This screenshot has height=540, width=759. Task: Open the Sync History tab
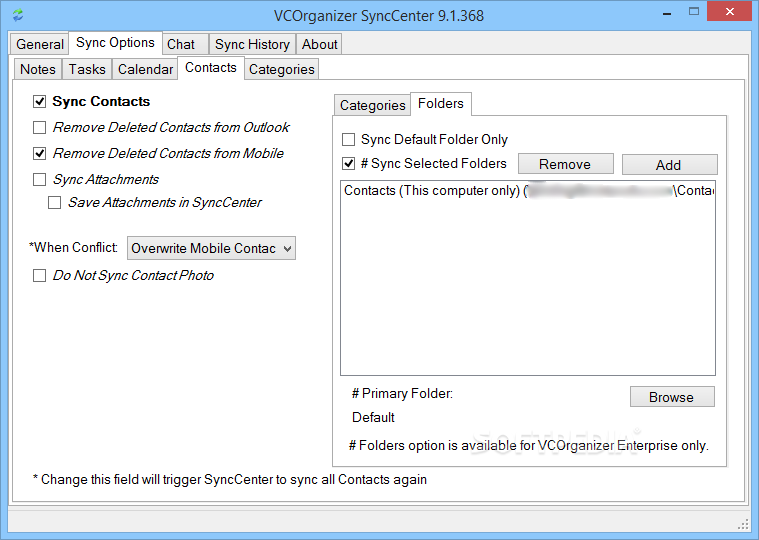[x=252, y=44]
